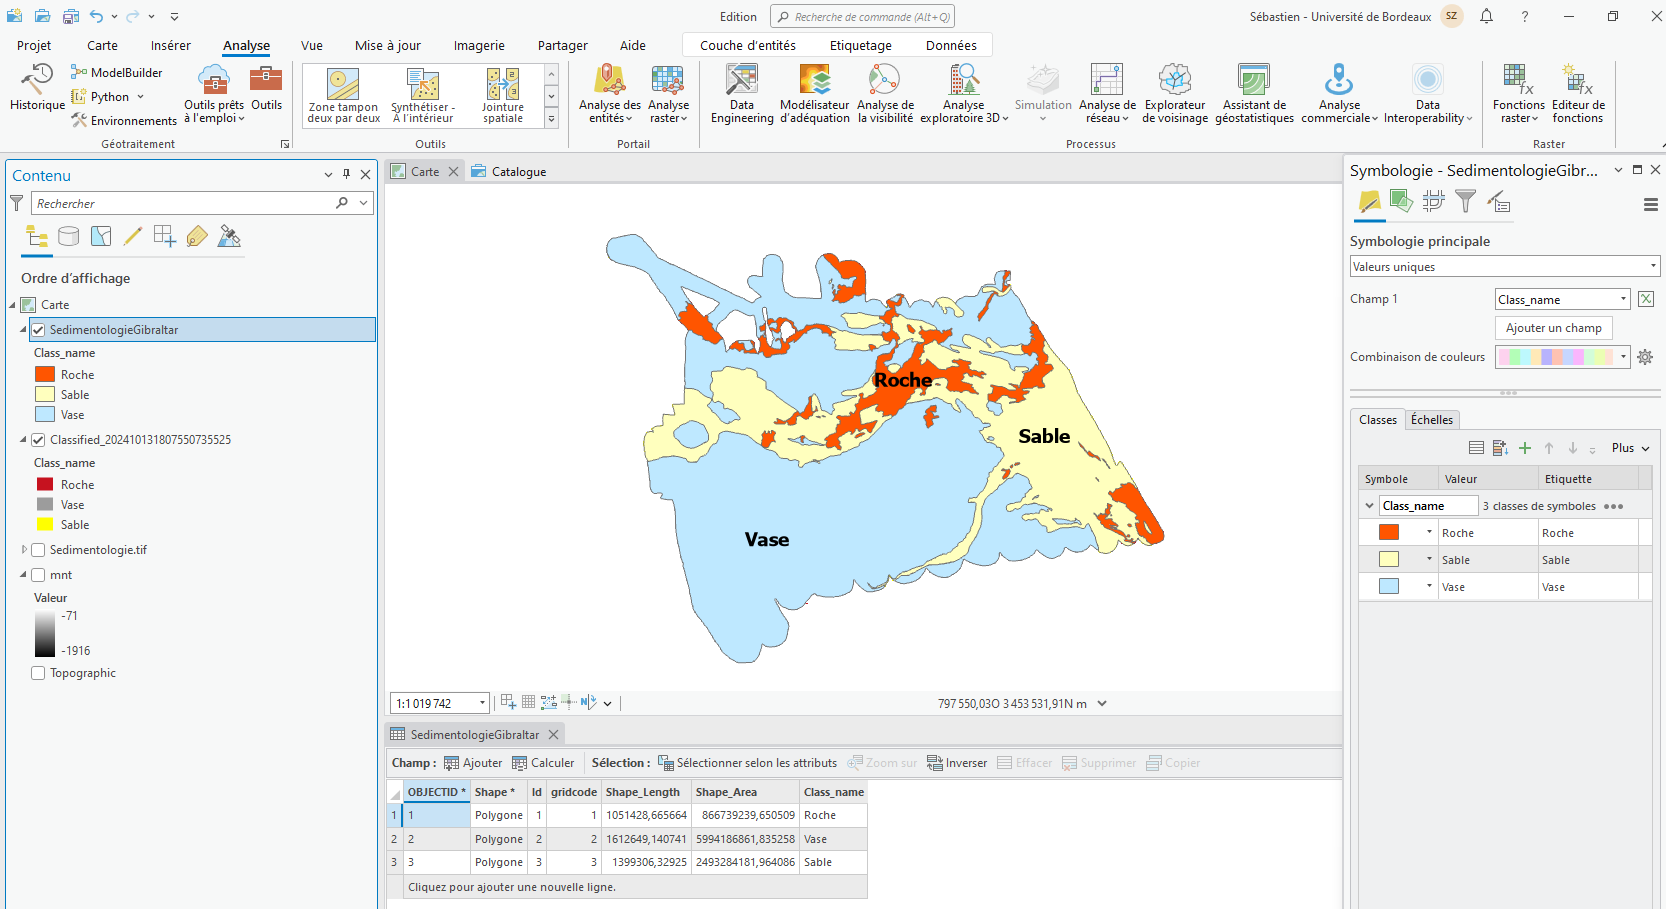Open the Explorateur de voisinage tool
Screen dimensions: 1666x909
(1175, 94)
